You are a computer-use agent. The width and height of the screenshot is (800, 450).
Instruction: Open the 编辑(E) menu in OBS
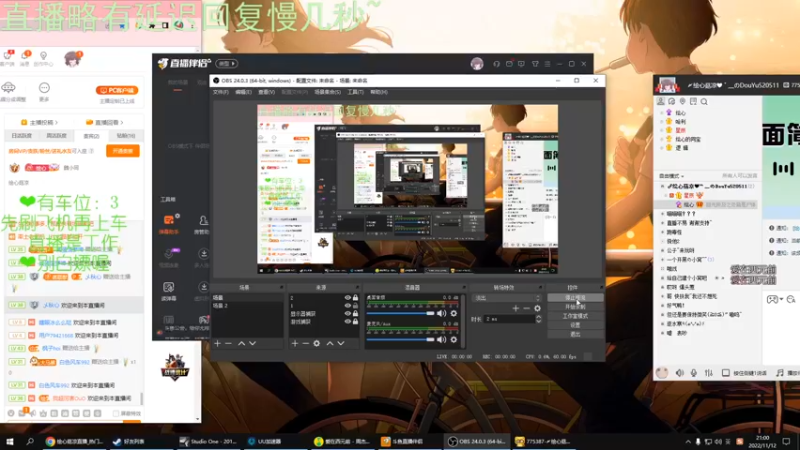tap(243, 92)
